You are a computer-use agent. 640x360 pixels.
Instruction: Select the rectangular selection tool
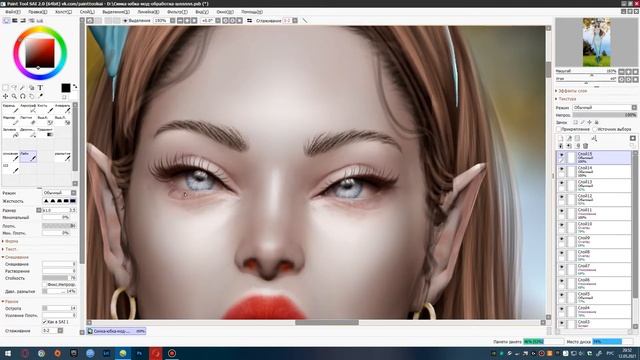tap(5, 88)
